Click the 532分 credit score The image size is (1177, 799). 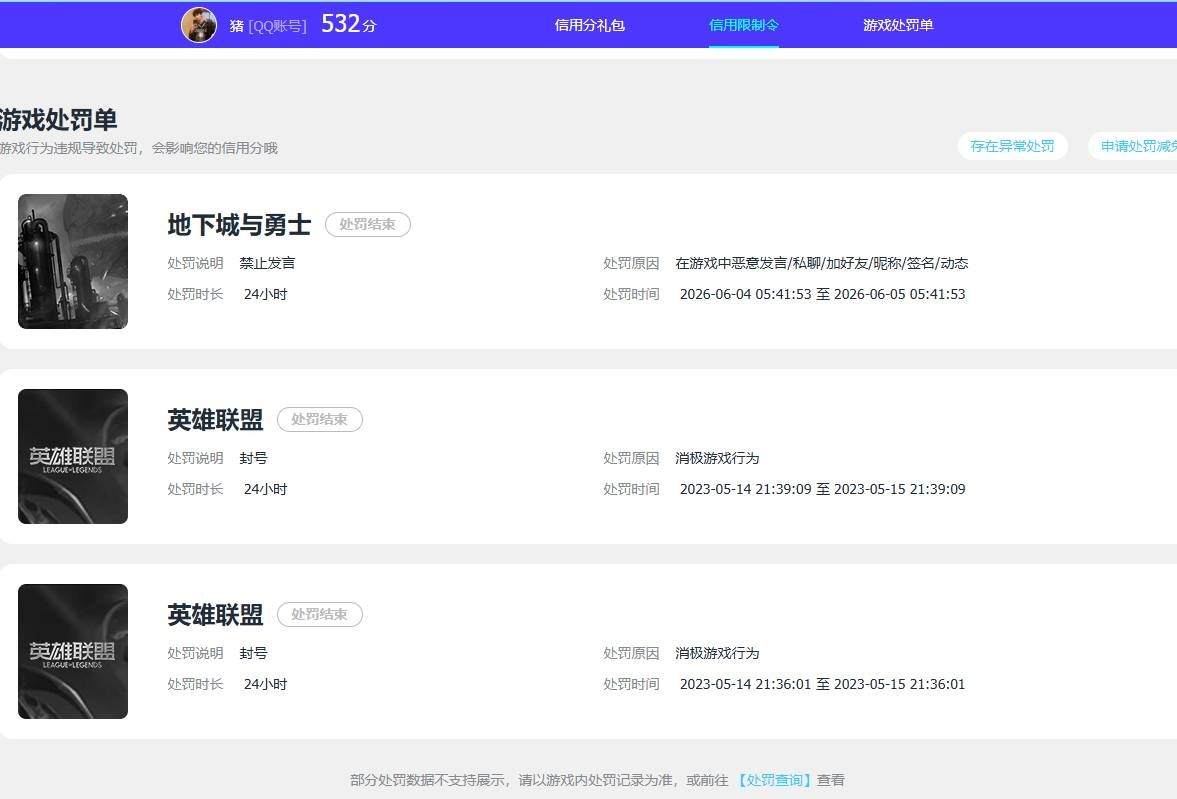(348, 24)
